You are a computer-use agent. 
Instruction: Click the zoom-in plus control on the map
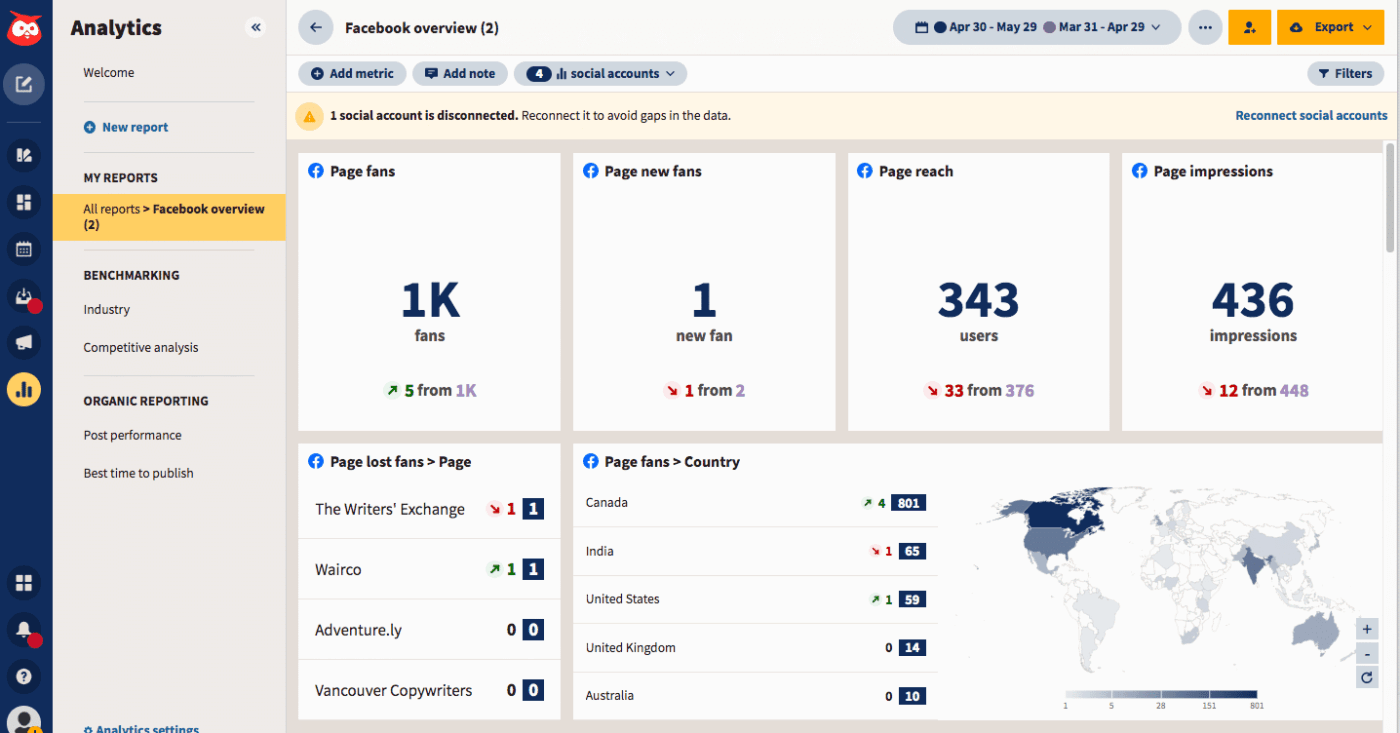[x=1366, y=628]
